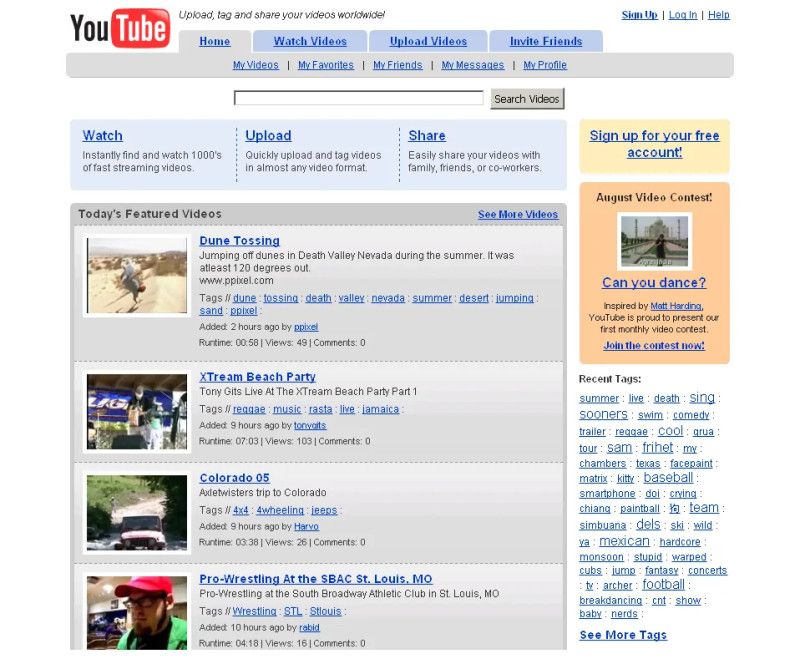Viewport: 800px width, 658px height.
Task: Click Join the contest now!
Action: (654, 345)
